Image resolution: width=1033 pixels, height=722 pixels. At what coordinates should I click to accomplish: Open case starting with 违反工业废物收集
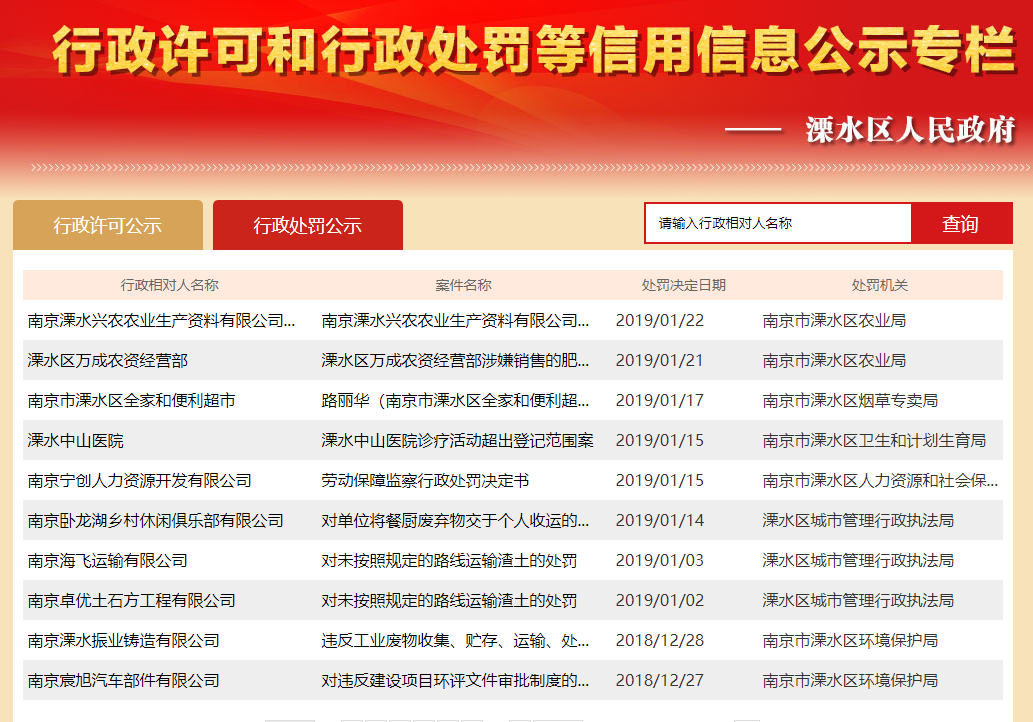click(455, 641)
